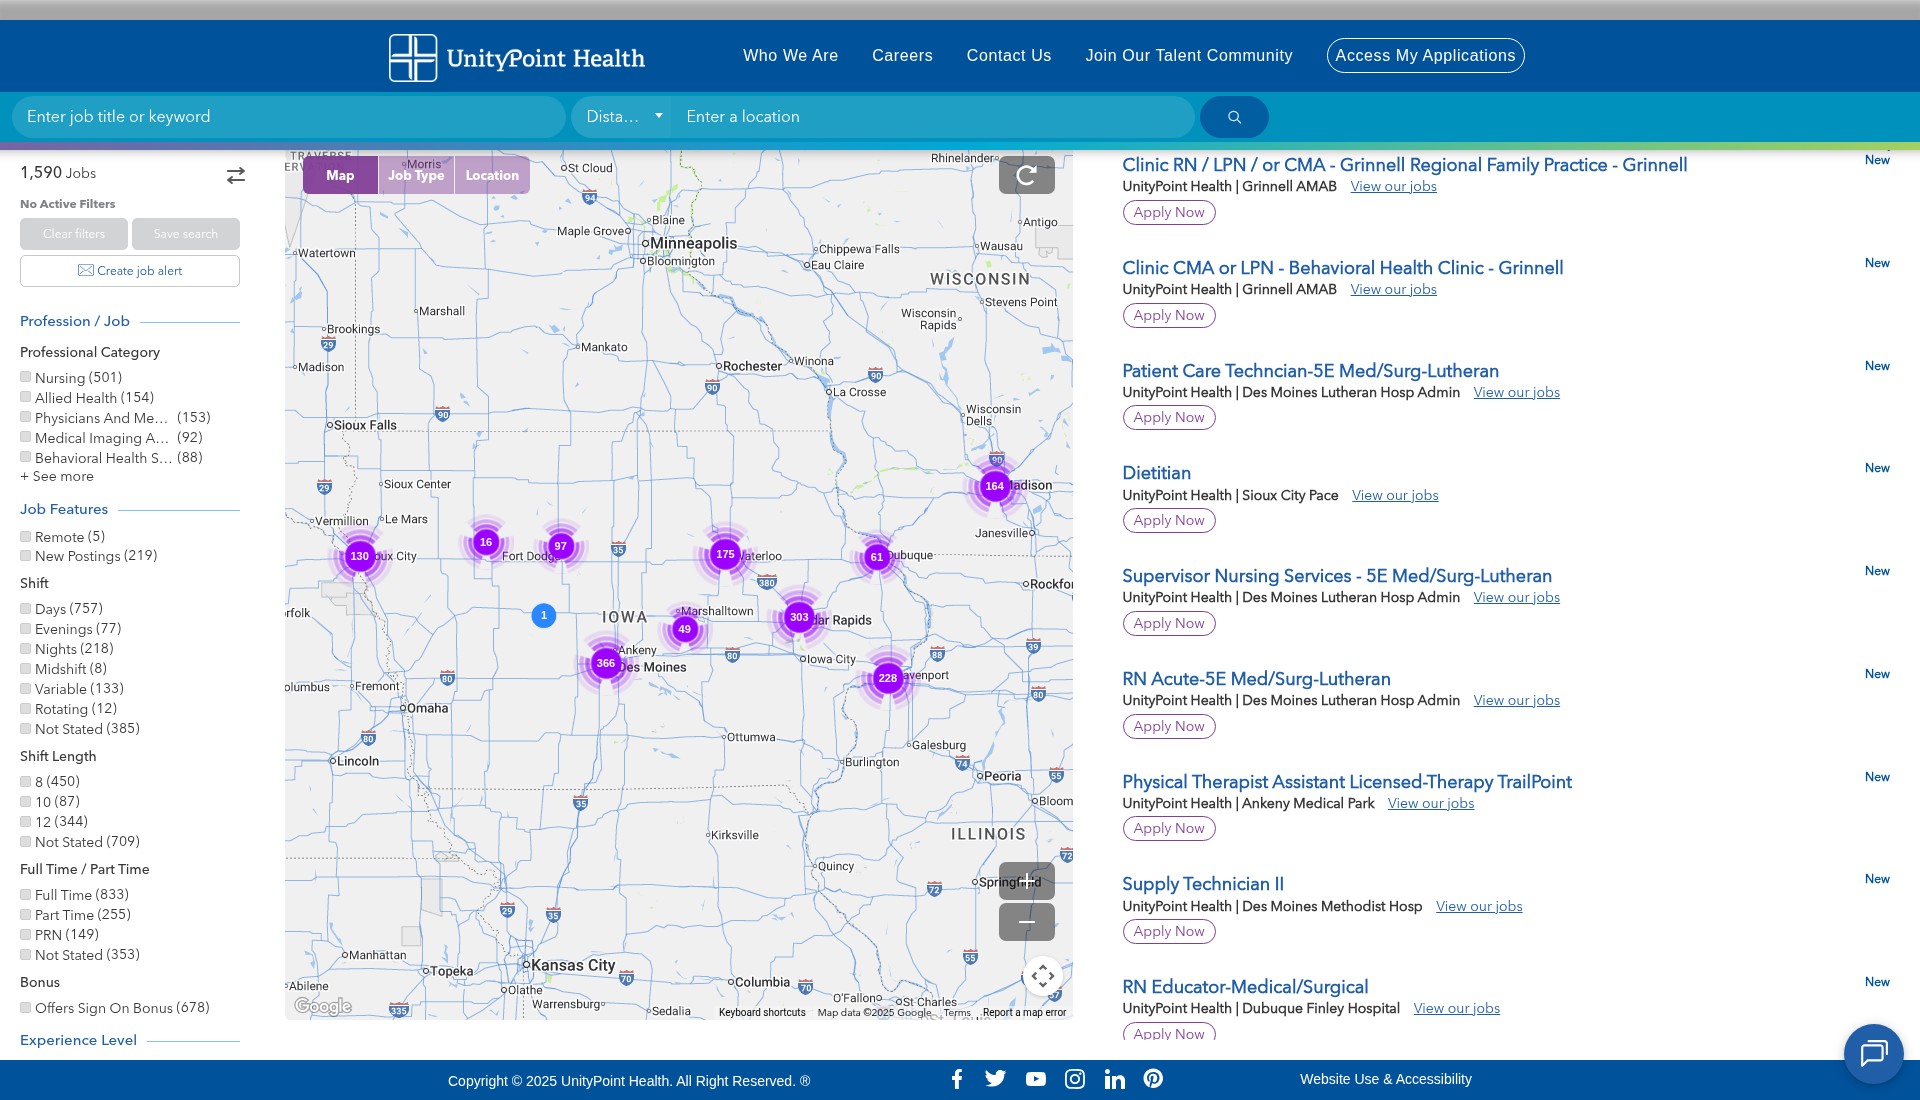The height and width of the screenshot is (1100, 1920).
Task: Expand See more professional categories
Action: pyautogui.click(x=57, y=477)
